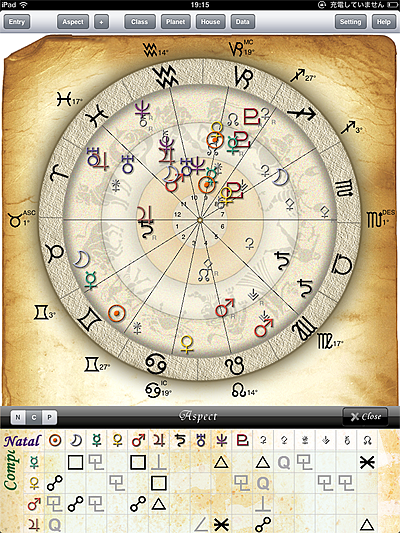The image size is (400, 533).
Task: Open the Planet menu
Action: tap(176, 22)
